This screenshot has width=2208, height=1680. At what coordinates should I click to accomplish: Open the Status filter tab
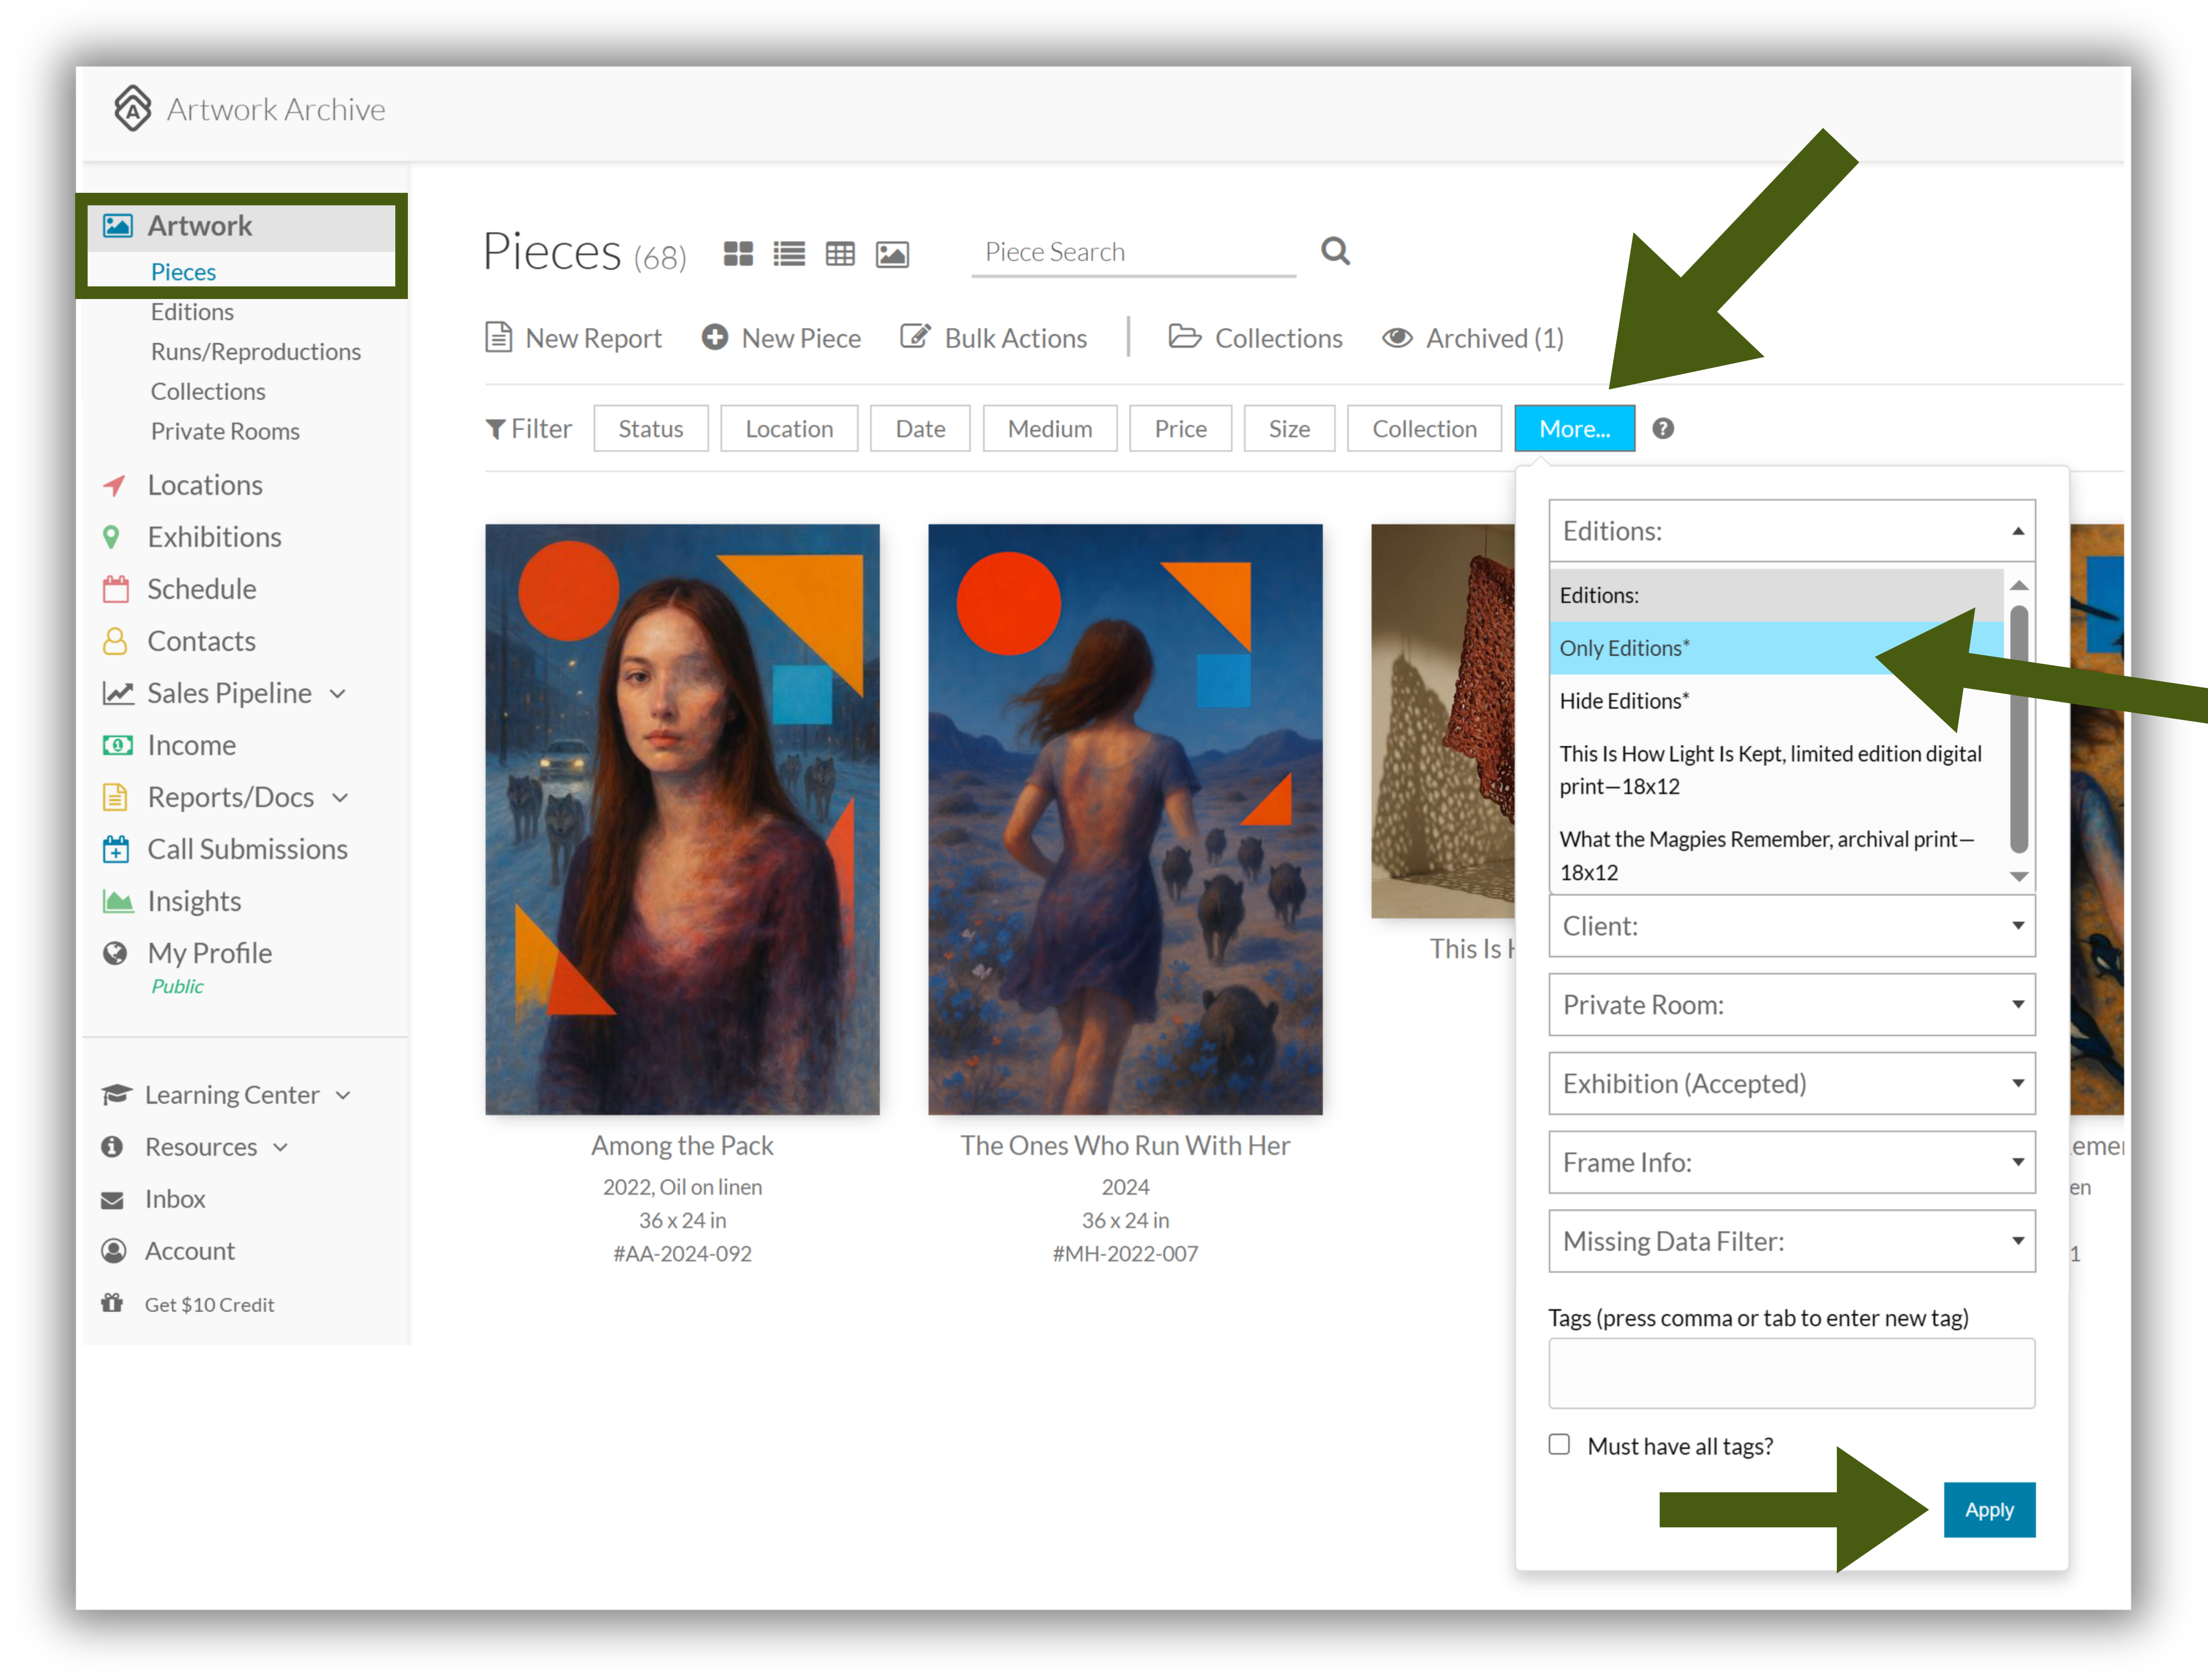coord(651,428)
